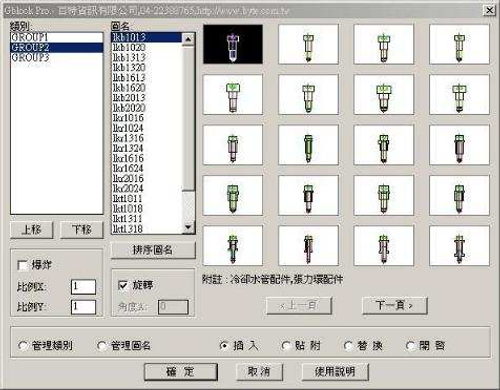Screen dimensions: 500x390
Task: Select lkb2020 in the 圖名 list
Action: pos(147,108)
